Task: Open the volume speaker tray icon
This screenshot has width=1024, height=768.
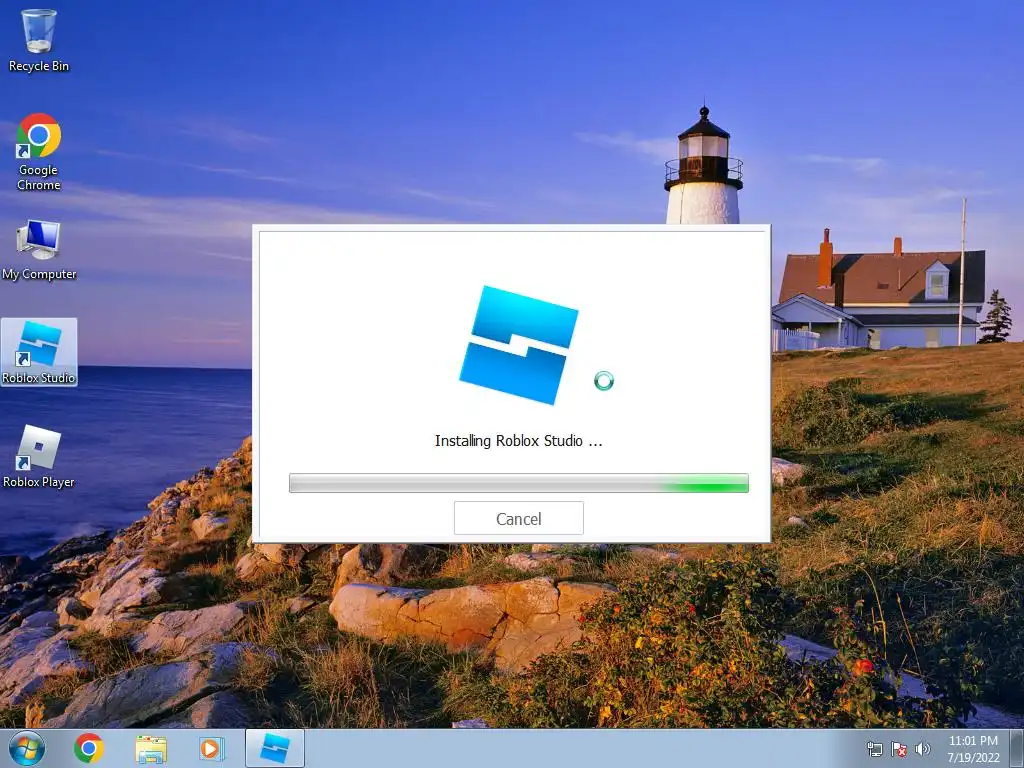Action: (922, 749)
